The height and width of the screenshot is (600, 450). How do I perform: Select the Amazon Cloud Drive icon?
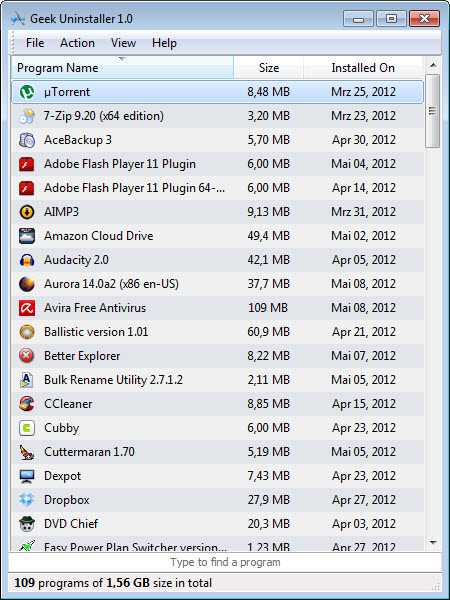(27, 236)
